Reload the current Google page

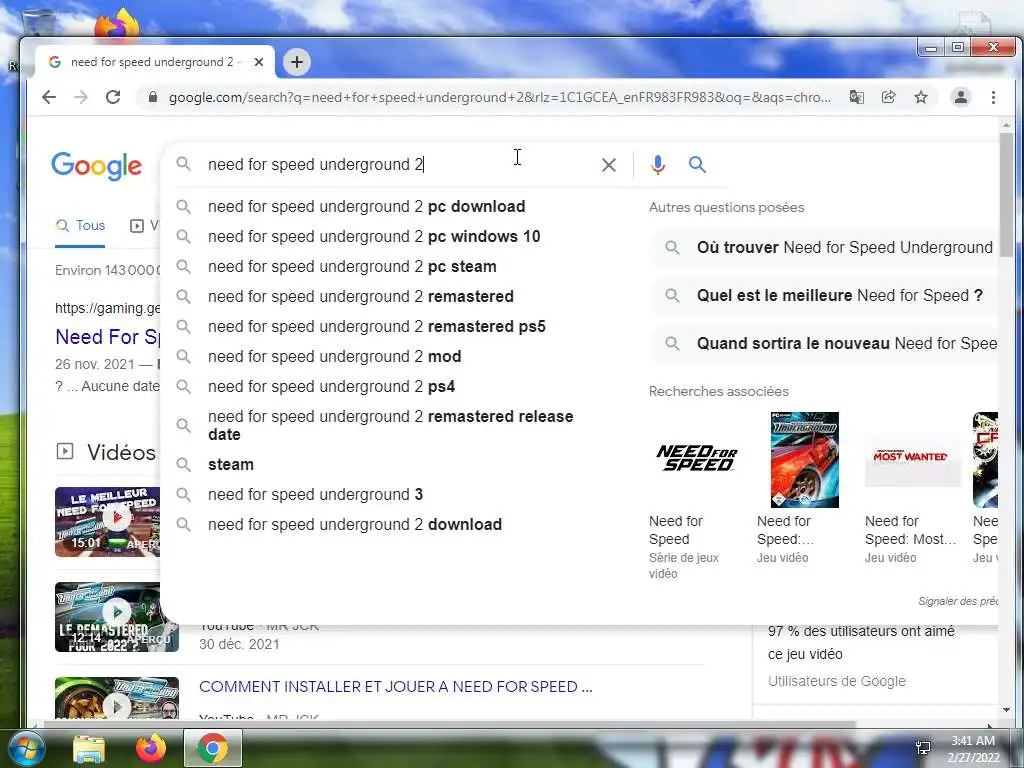pyautogui.click(x=113, y=97)
